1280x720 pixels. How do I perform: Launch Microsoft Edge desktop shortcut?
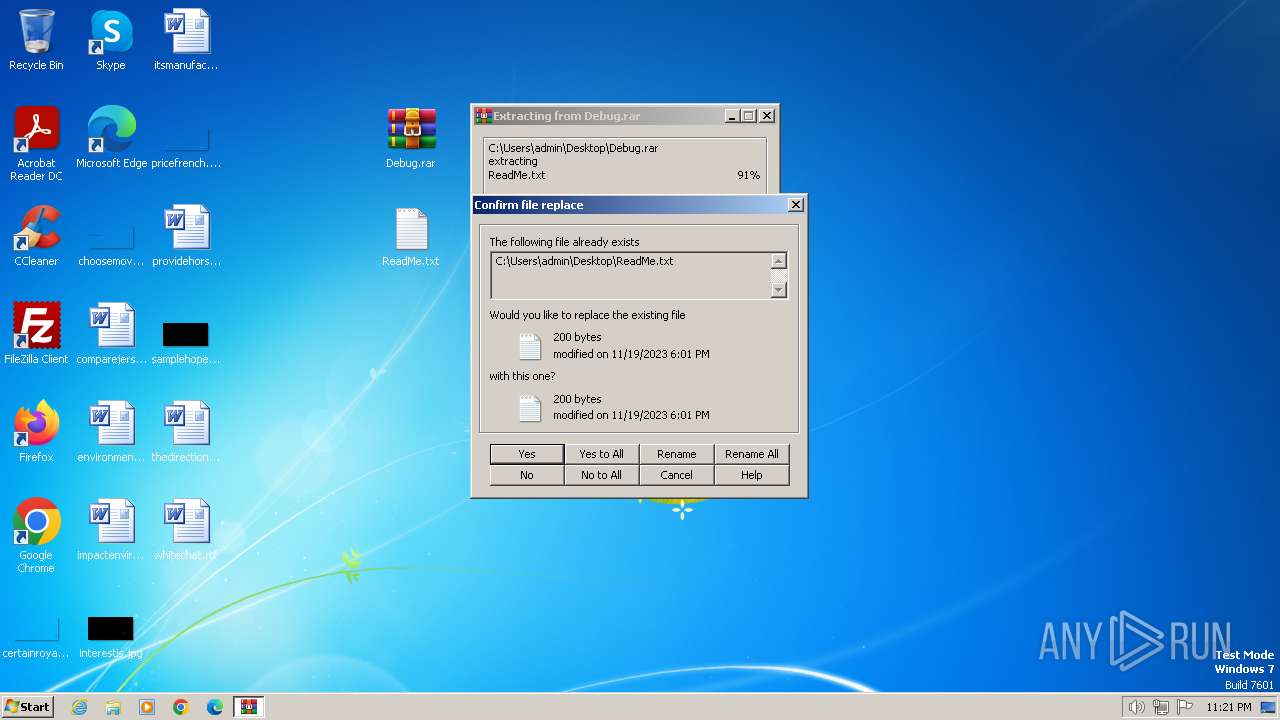(x=111, y=138)
